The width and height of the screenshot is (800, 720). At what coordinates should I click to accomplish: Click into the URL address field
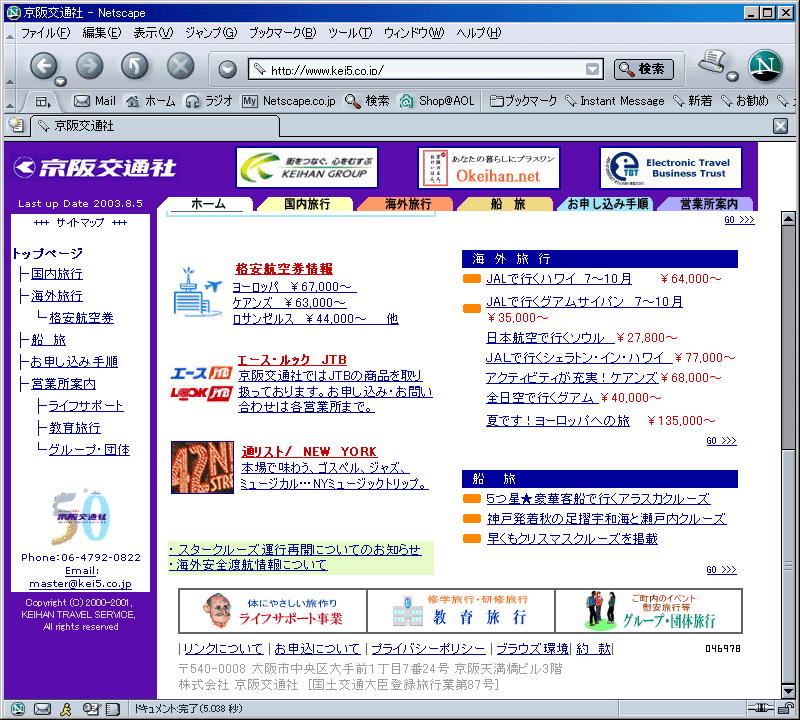click(x=418, y=69)
